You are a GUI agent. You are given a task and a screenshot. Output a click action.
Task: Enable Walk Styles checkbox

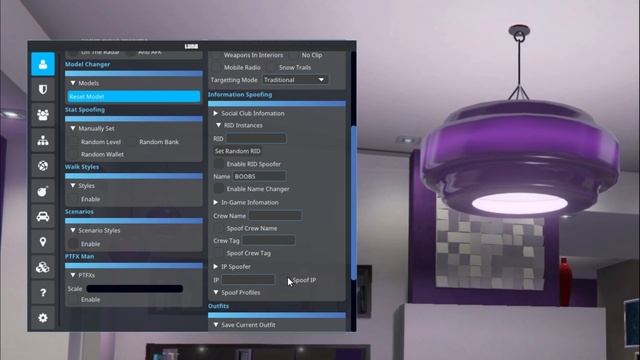74,199
